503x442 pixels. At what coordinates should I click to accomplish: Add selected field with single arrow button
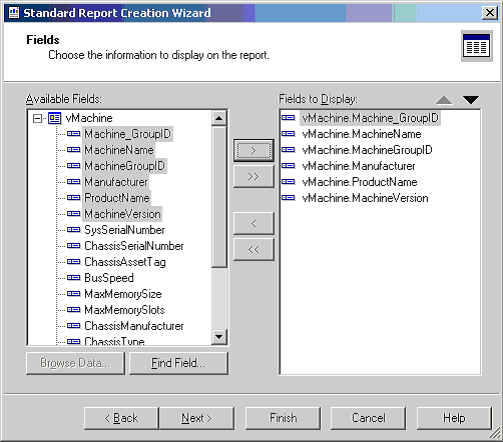[254, 151]
